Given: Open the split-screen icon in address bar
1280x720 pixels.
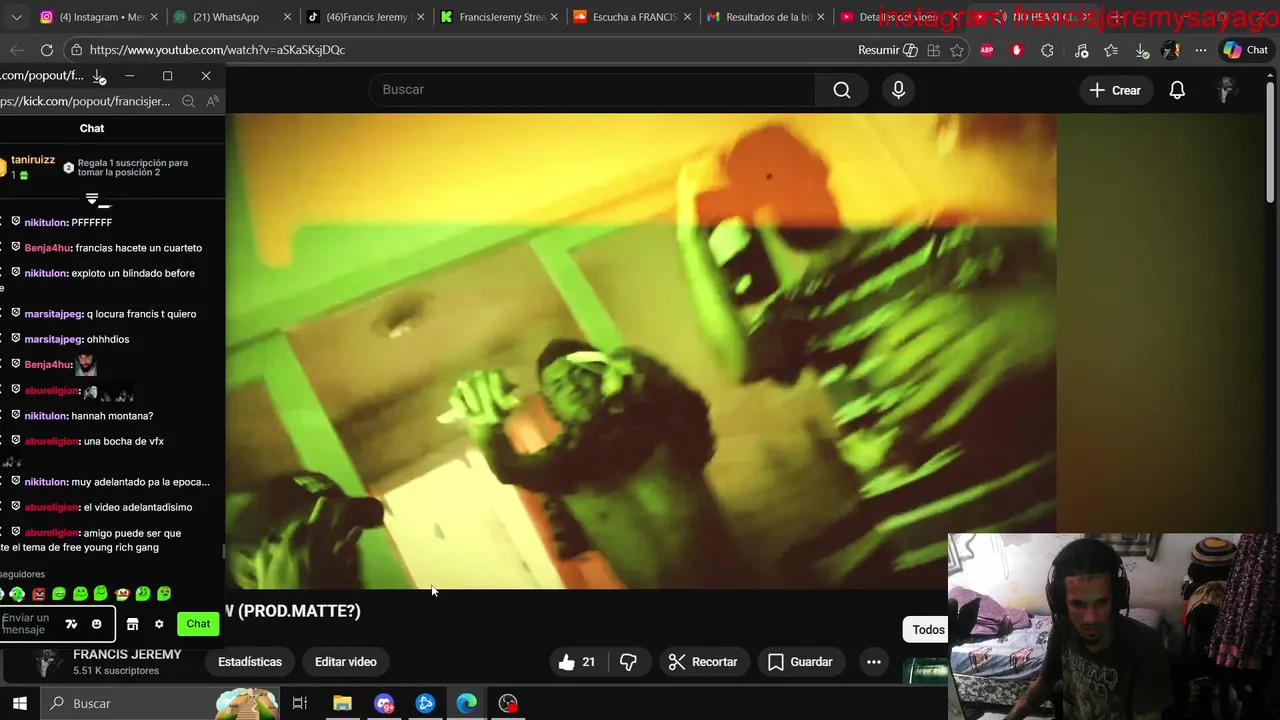Looking at the screenshot, I should (933, 50).
